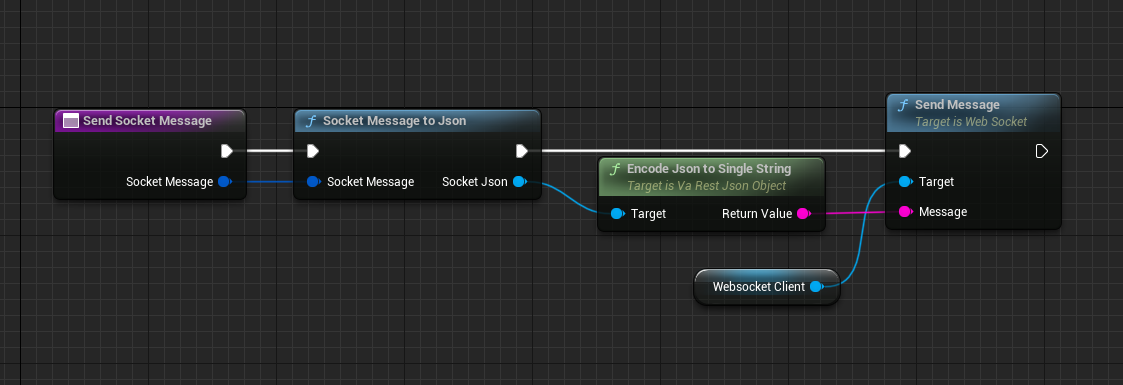The image size is (1123, 385).
Task: Click the Send Socket Message event node title
Action: [x=147, y=121]
